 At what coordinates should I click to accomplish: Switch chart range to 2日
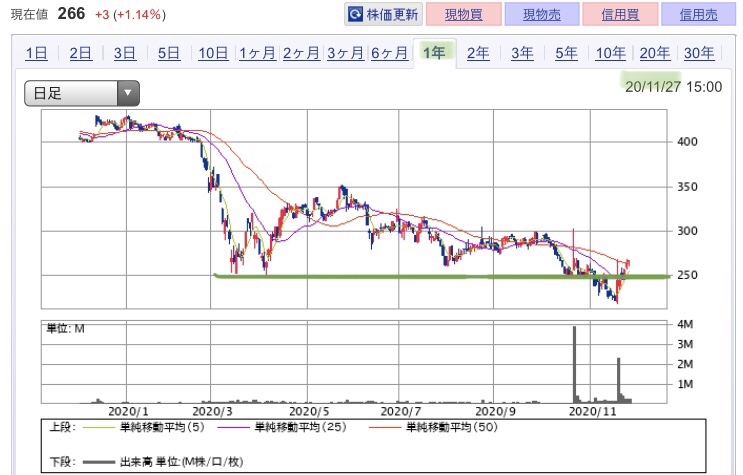point(81,53)
